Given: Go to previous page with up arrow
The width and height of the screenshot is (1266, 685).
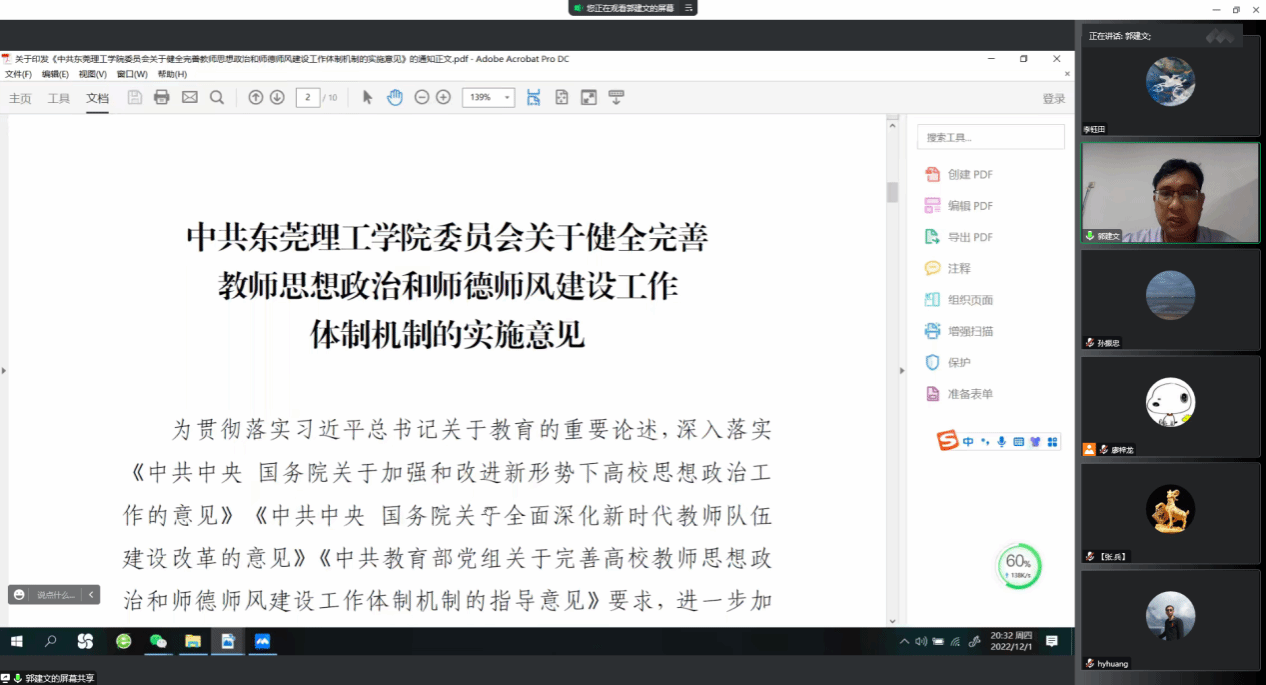Looking at the screenshot, I should point(256,97).
